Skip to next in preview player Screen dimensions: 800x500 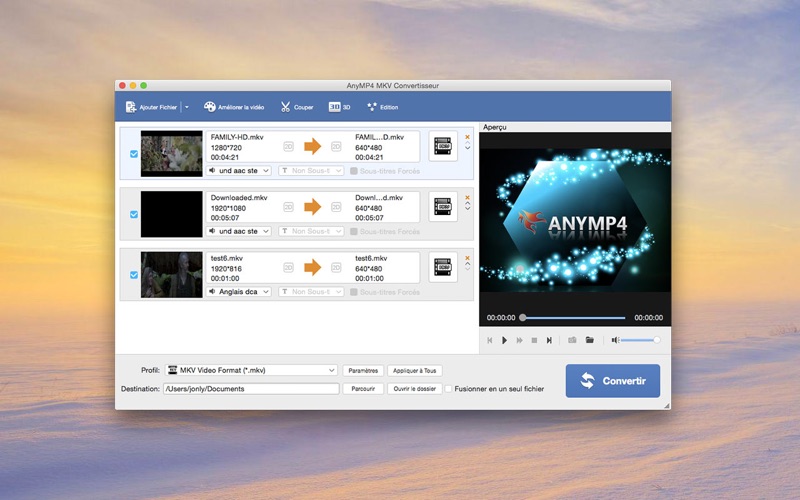tap(549, 340)
